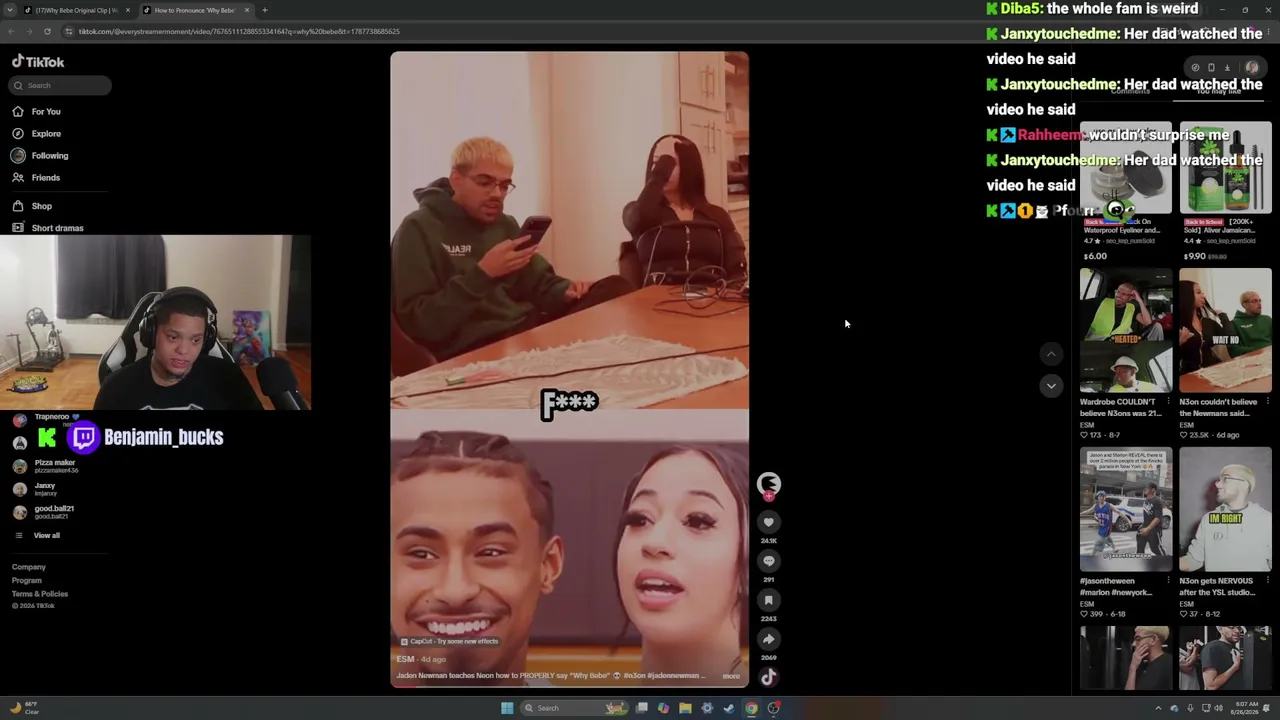This screenshot has width=1280, height=720.
Task: Open File Explorer from the taskbar
Action: click(685, 708)
